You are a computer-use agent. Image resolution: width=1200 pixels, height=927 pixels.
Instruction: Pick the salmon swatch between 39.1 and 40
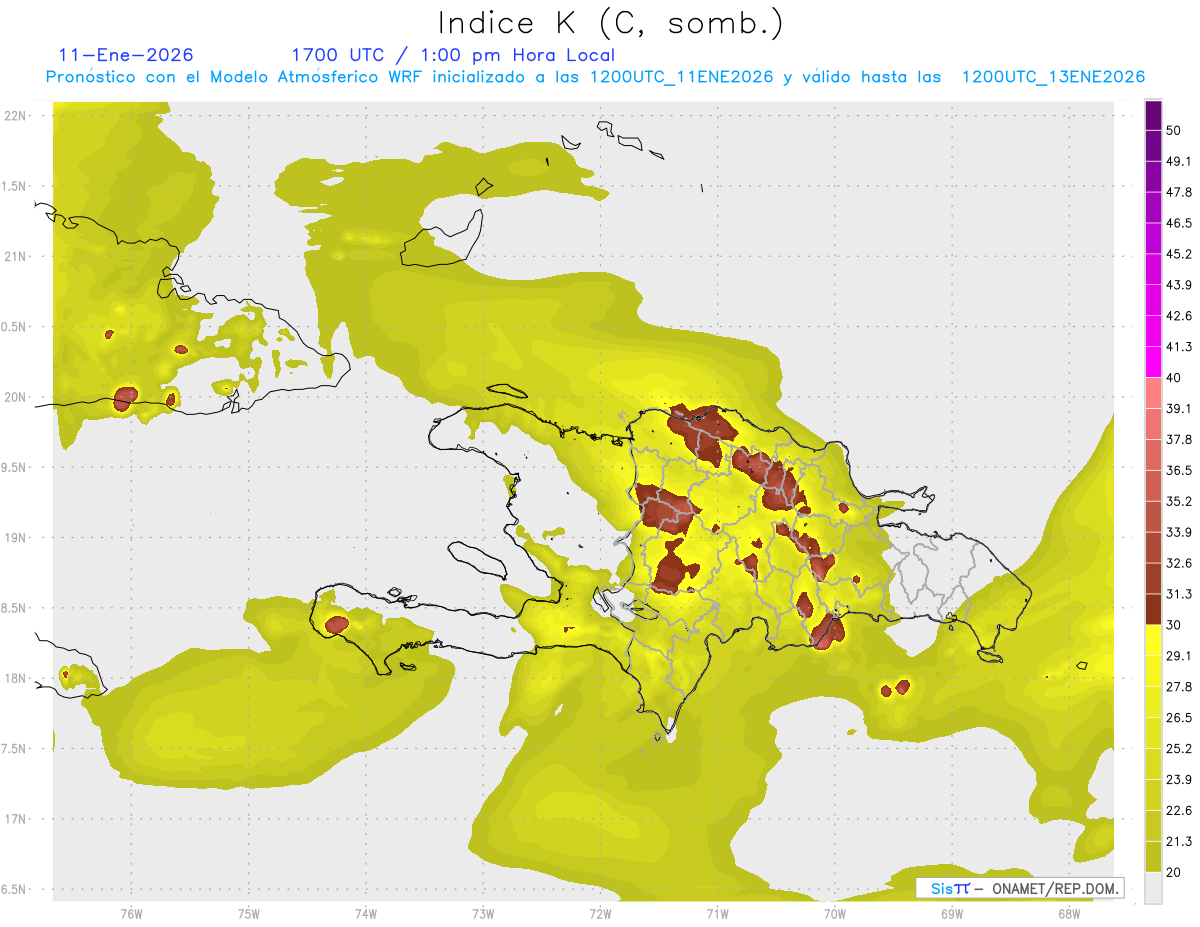[1153, 393]
